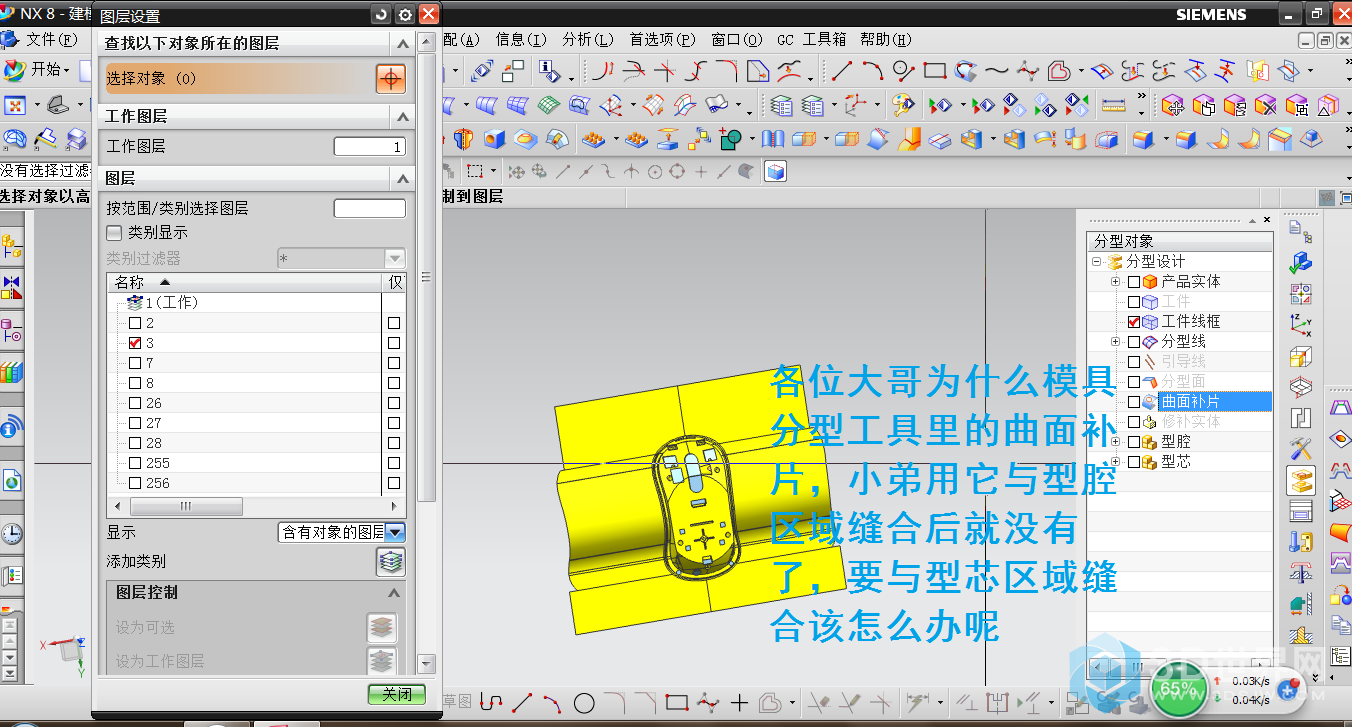This screenshot has height=727, width=1352.
Task: Collapse the 图层控制 section
Action: pos(395,593)
